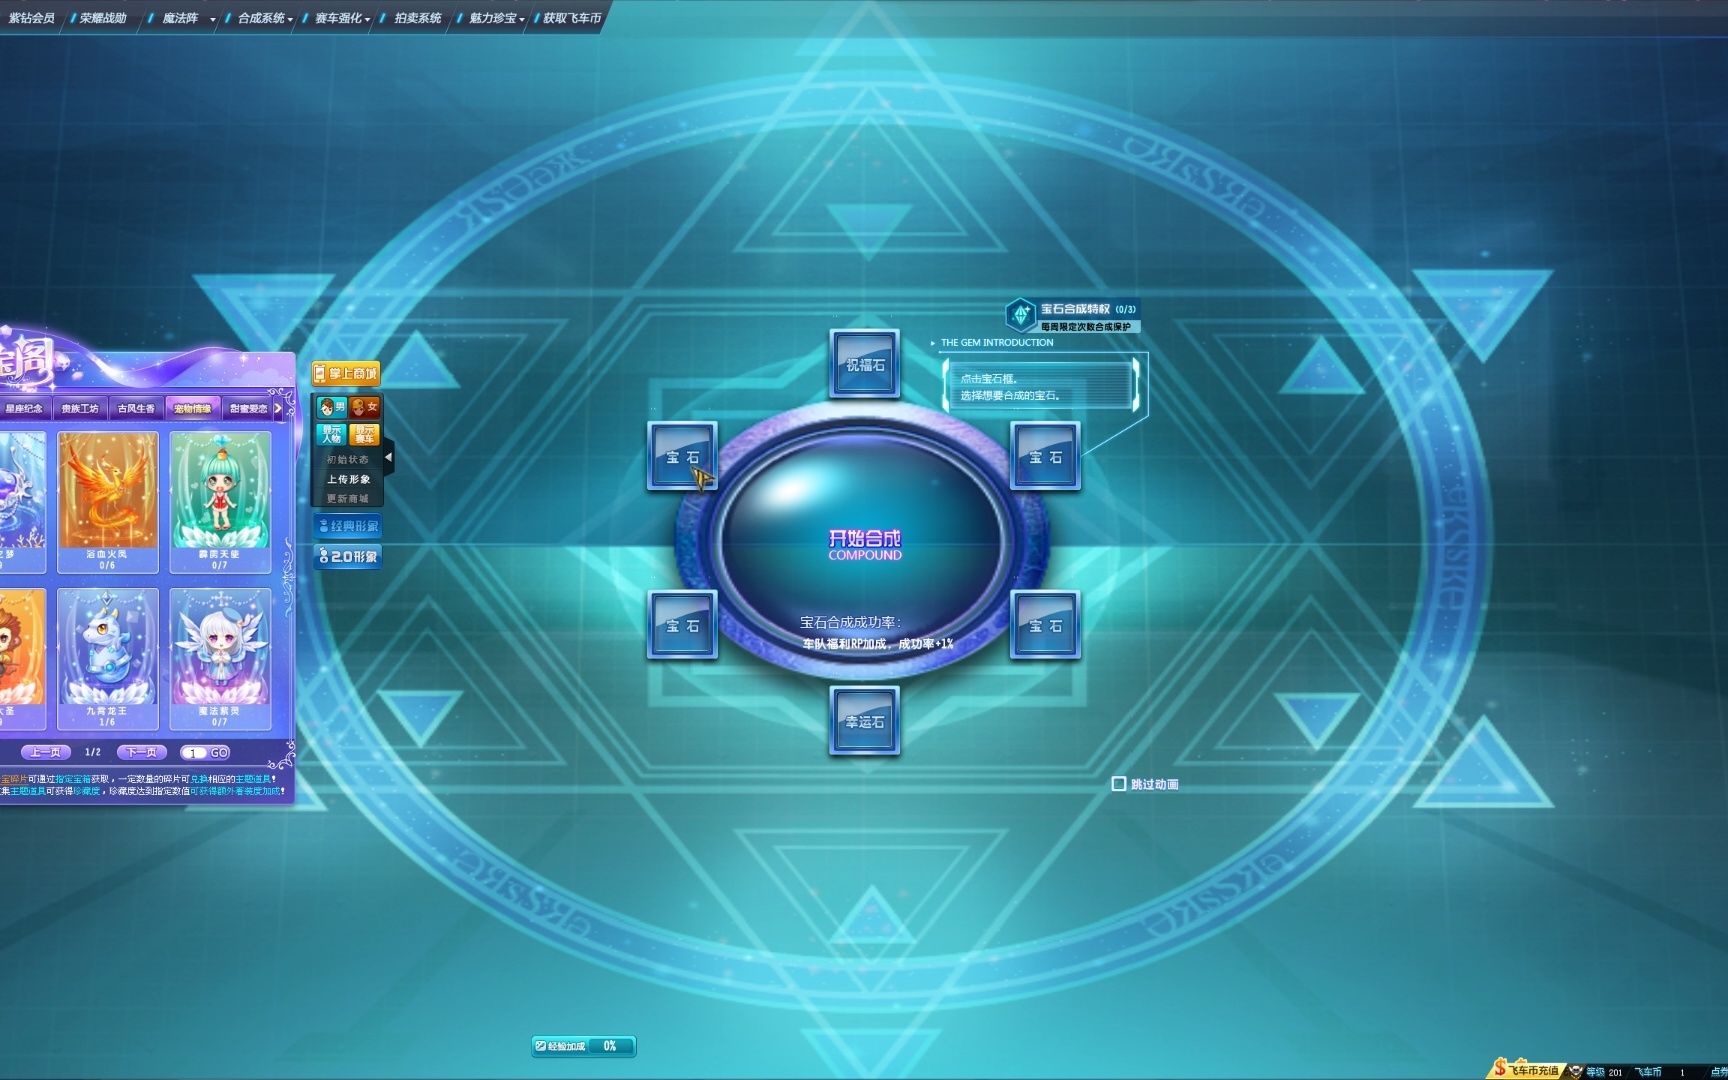This screenshot has height=1080, width=1728.
Task: Click the 宝石合成特权 hexagon gem icon
Action: 1020,315
